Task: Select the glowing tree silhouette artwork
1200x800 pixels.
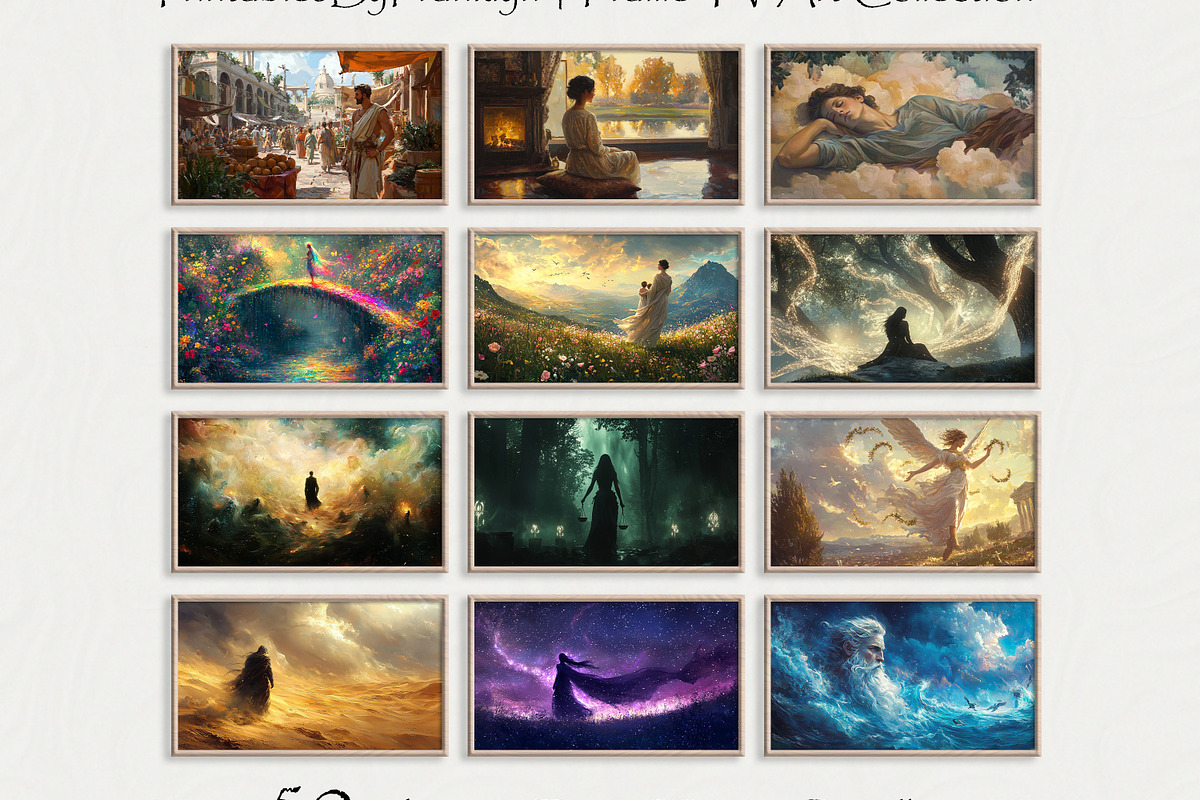Action: coord(903,308)
